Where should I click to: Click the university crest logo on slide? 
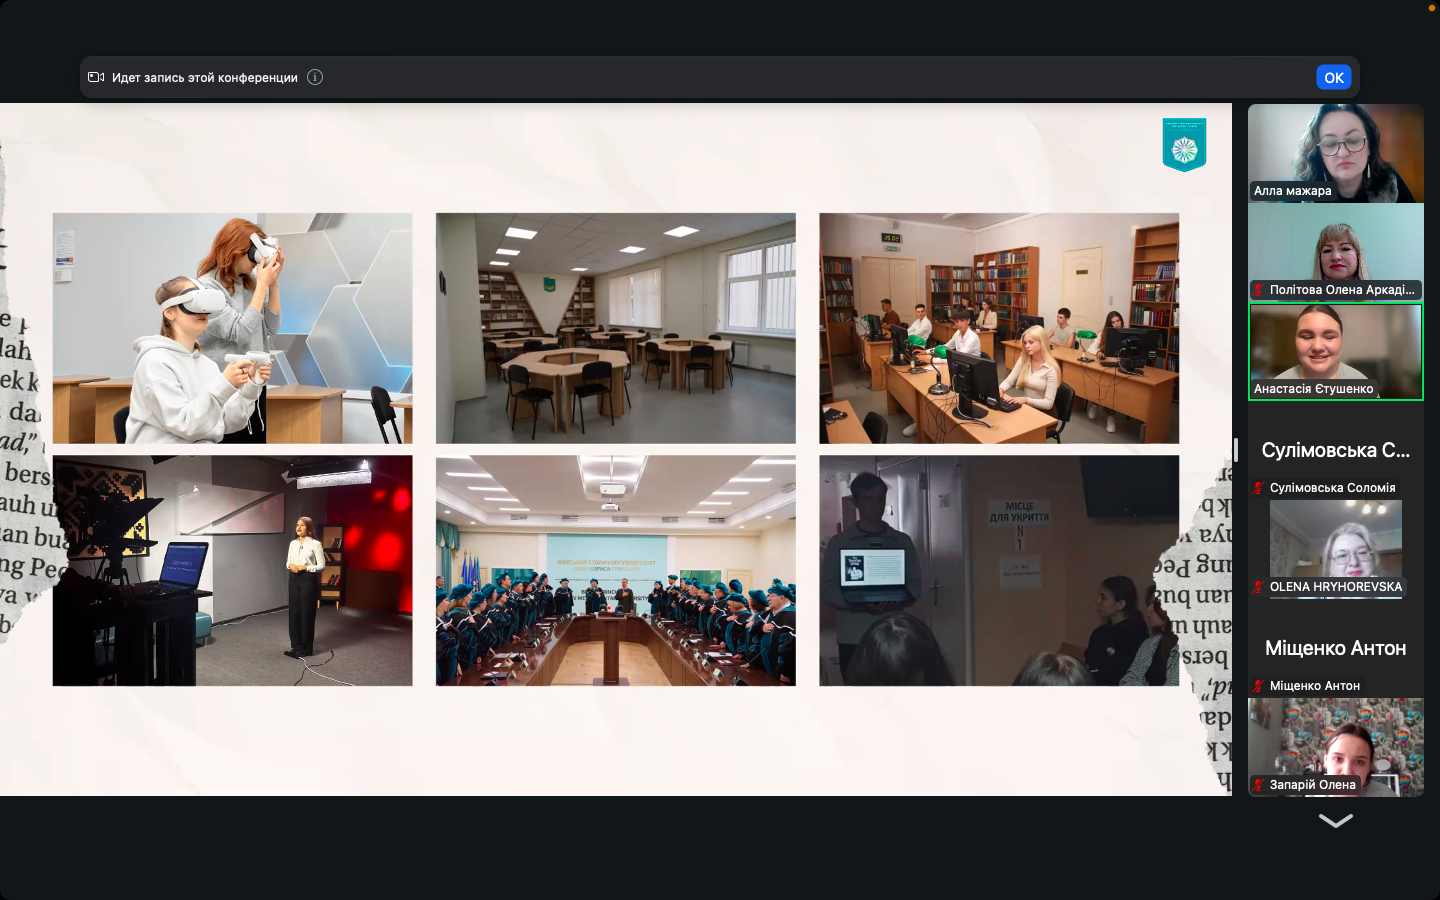[x=1184, y=145]
